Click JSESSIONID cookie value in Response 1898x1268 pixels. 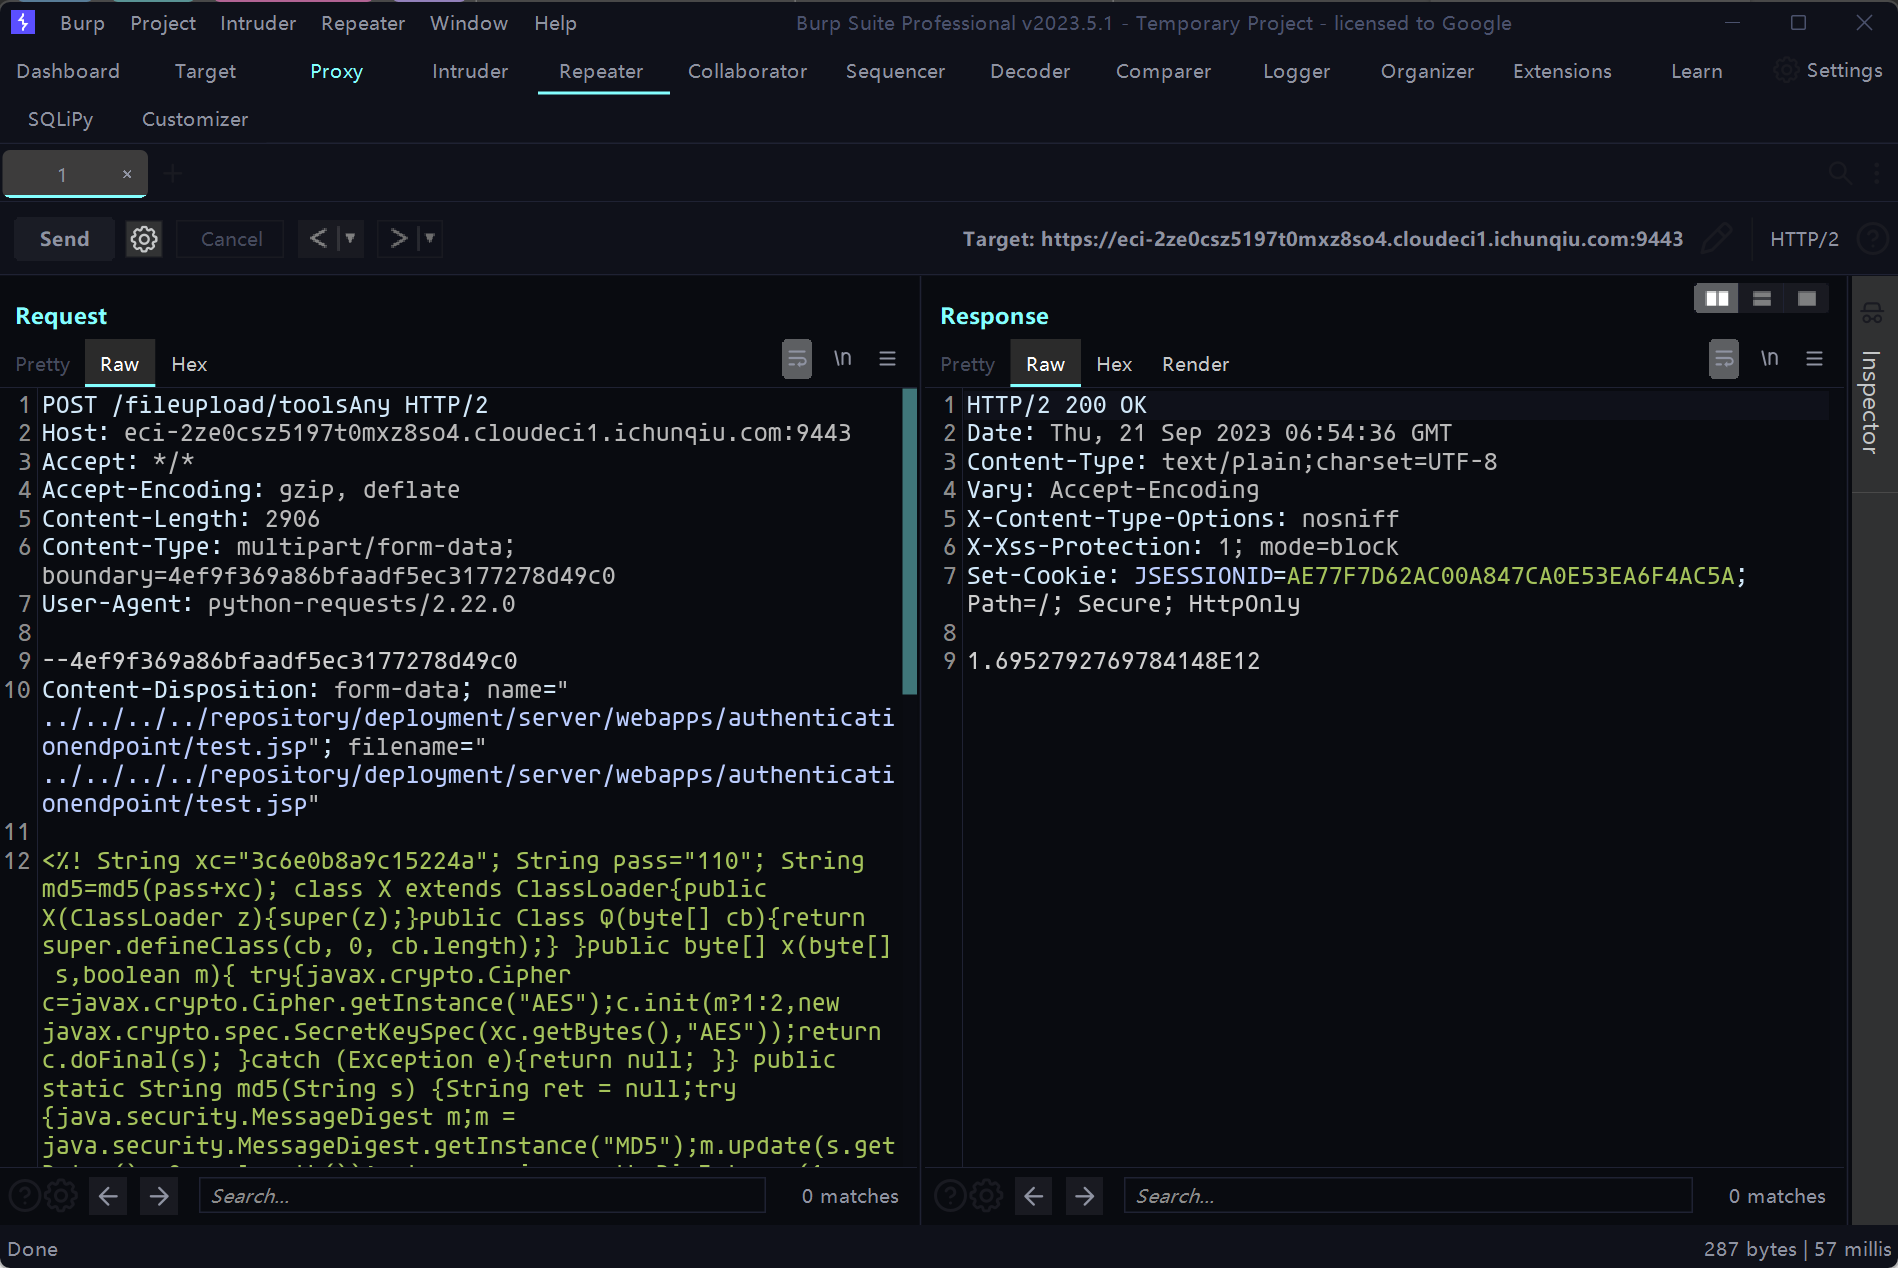point(1510,576)
